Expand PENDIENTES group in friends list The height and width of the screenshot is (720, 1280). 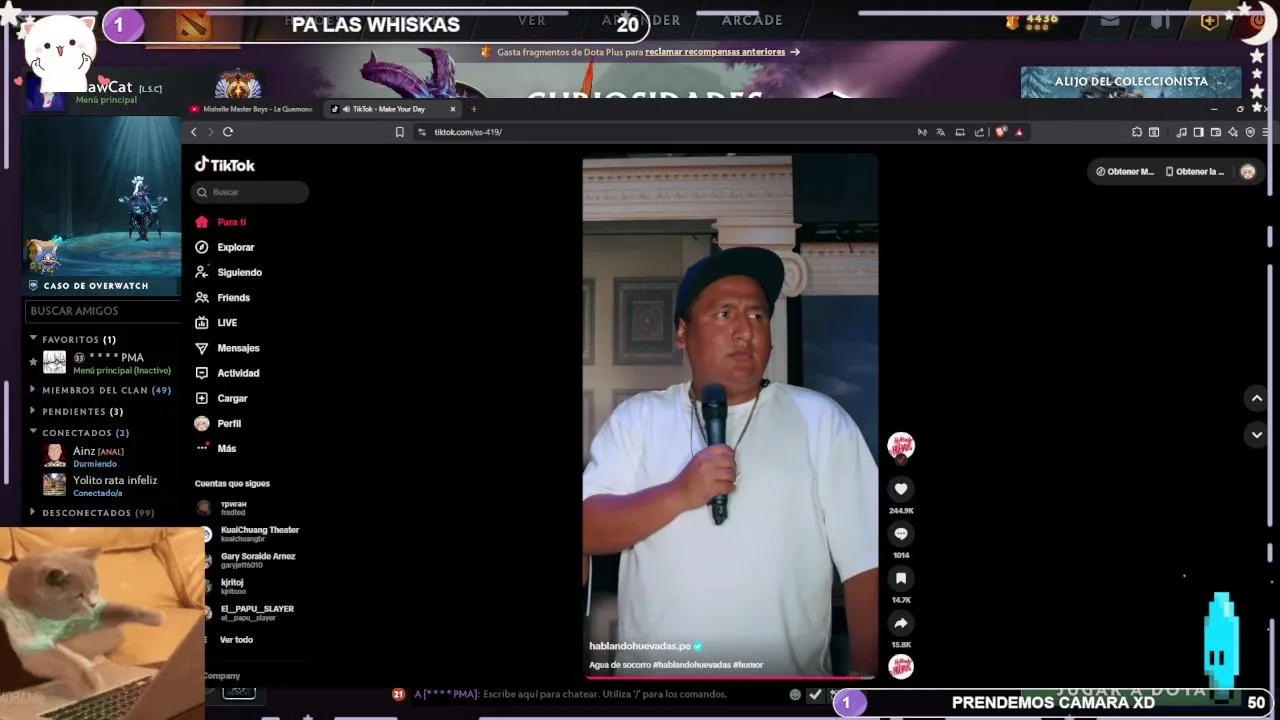click(x=76, y=412)
